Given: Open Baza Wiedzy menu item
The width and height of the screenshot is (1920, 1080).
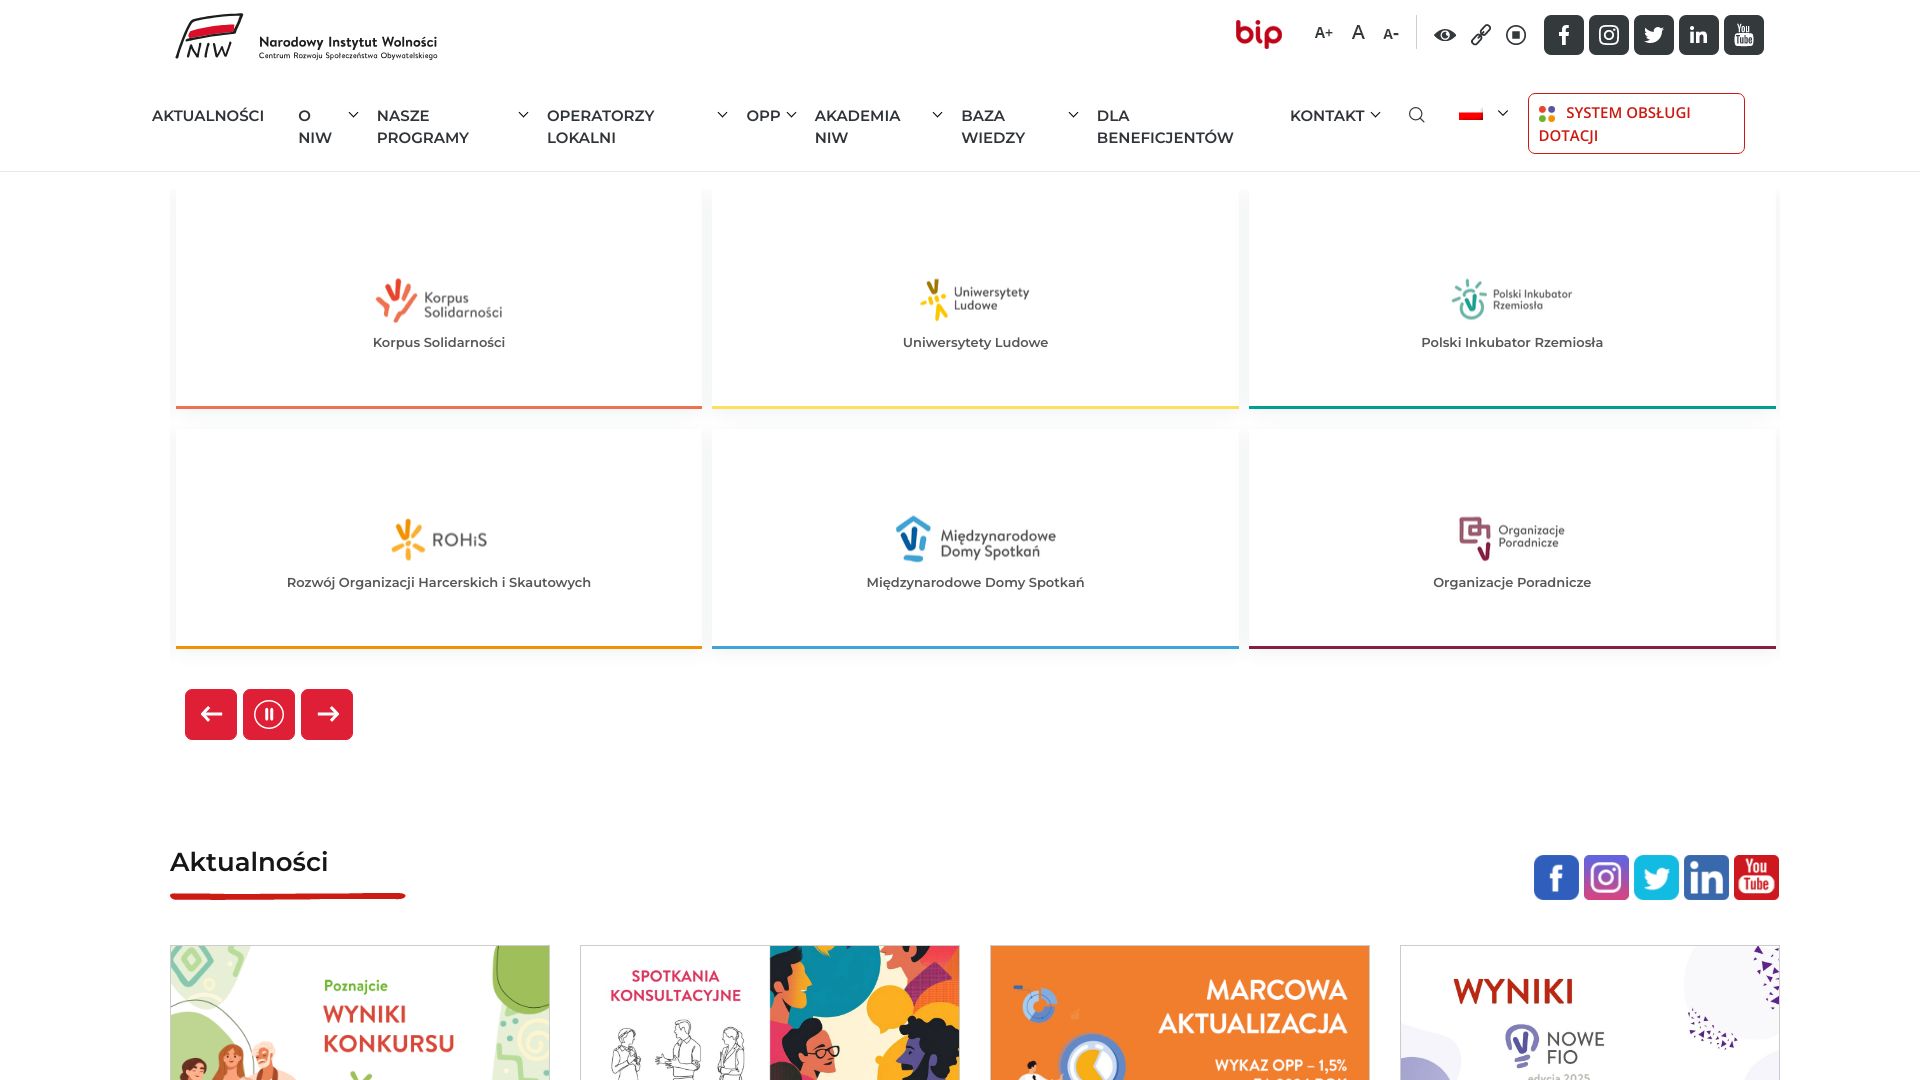Looking at the screenshot, I should pyautogui.click(x=993, y=127).
